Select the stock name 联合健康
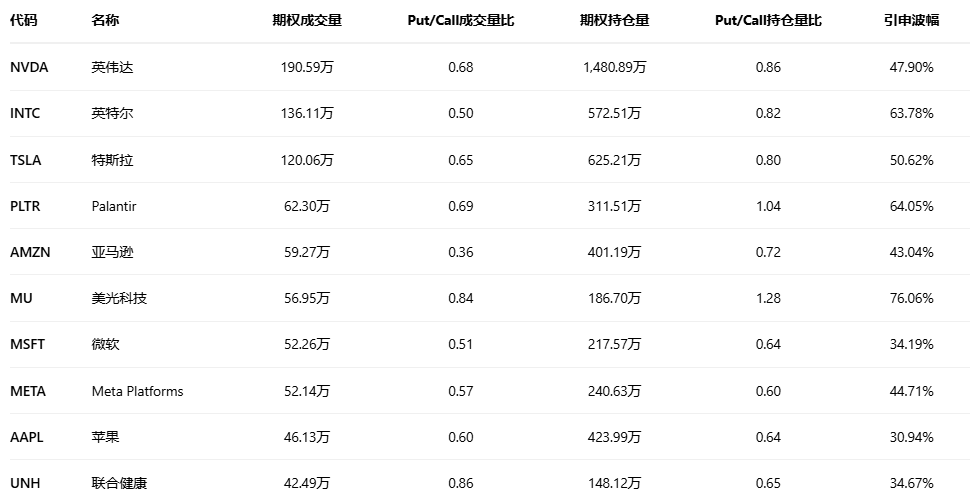This screenshot has width=975, height=504. point(118,483)
